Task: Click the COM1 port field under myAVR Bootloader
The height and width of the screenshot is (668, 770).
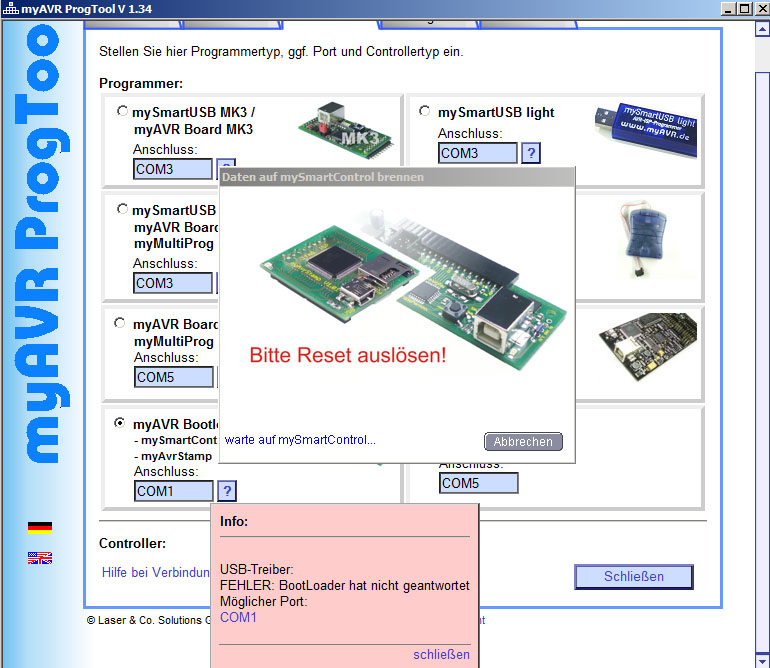Action: (x=174, y=491)
